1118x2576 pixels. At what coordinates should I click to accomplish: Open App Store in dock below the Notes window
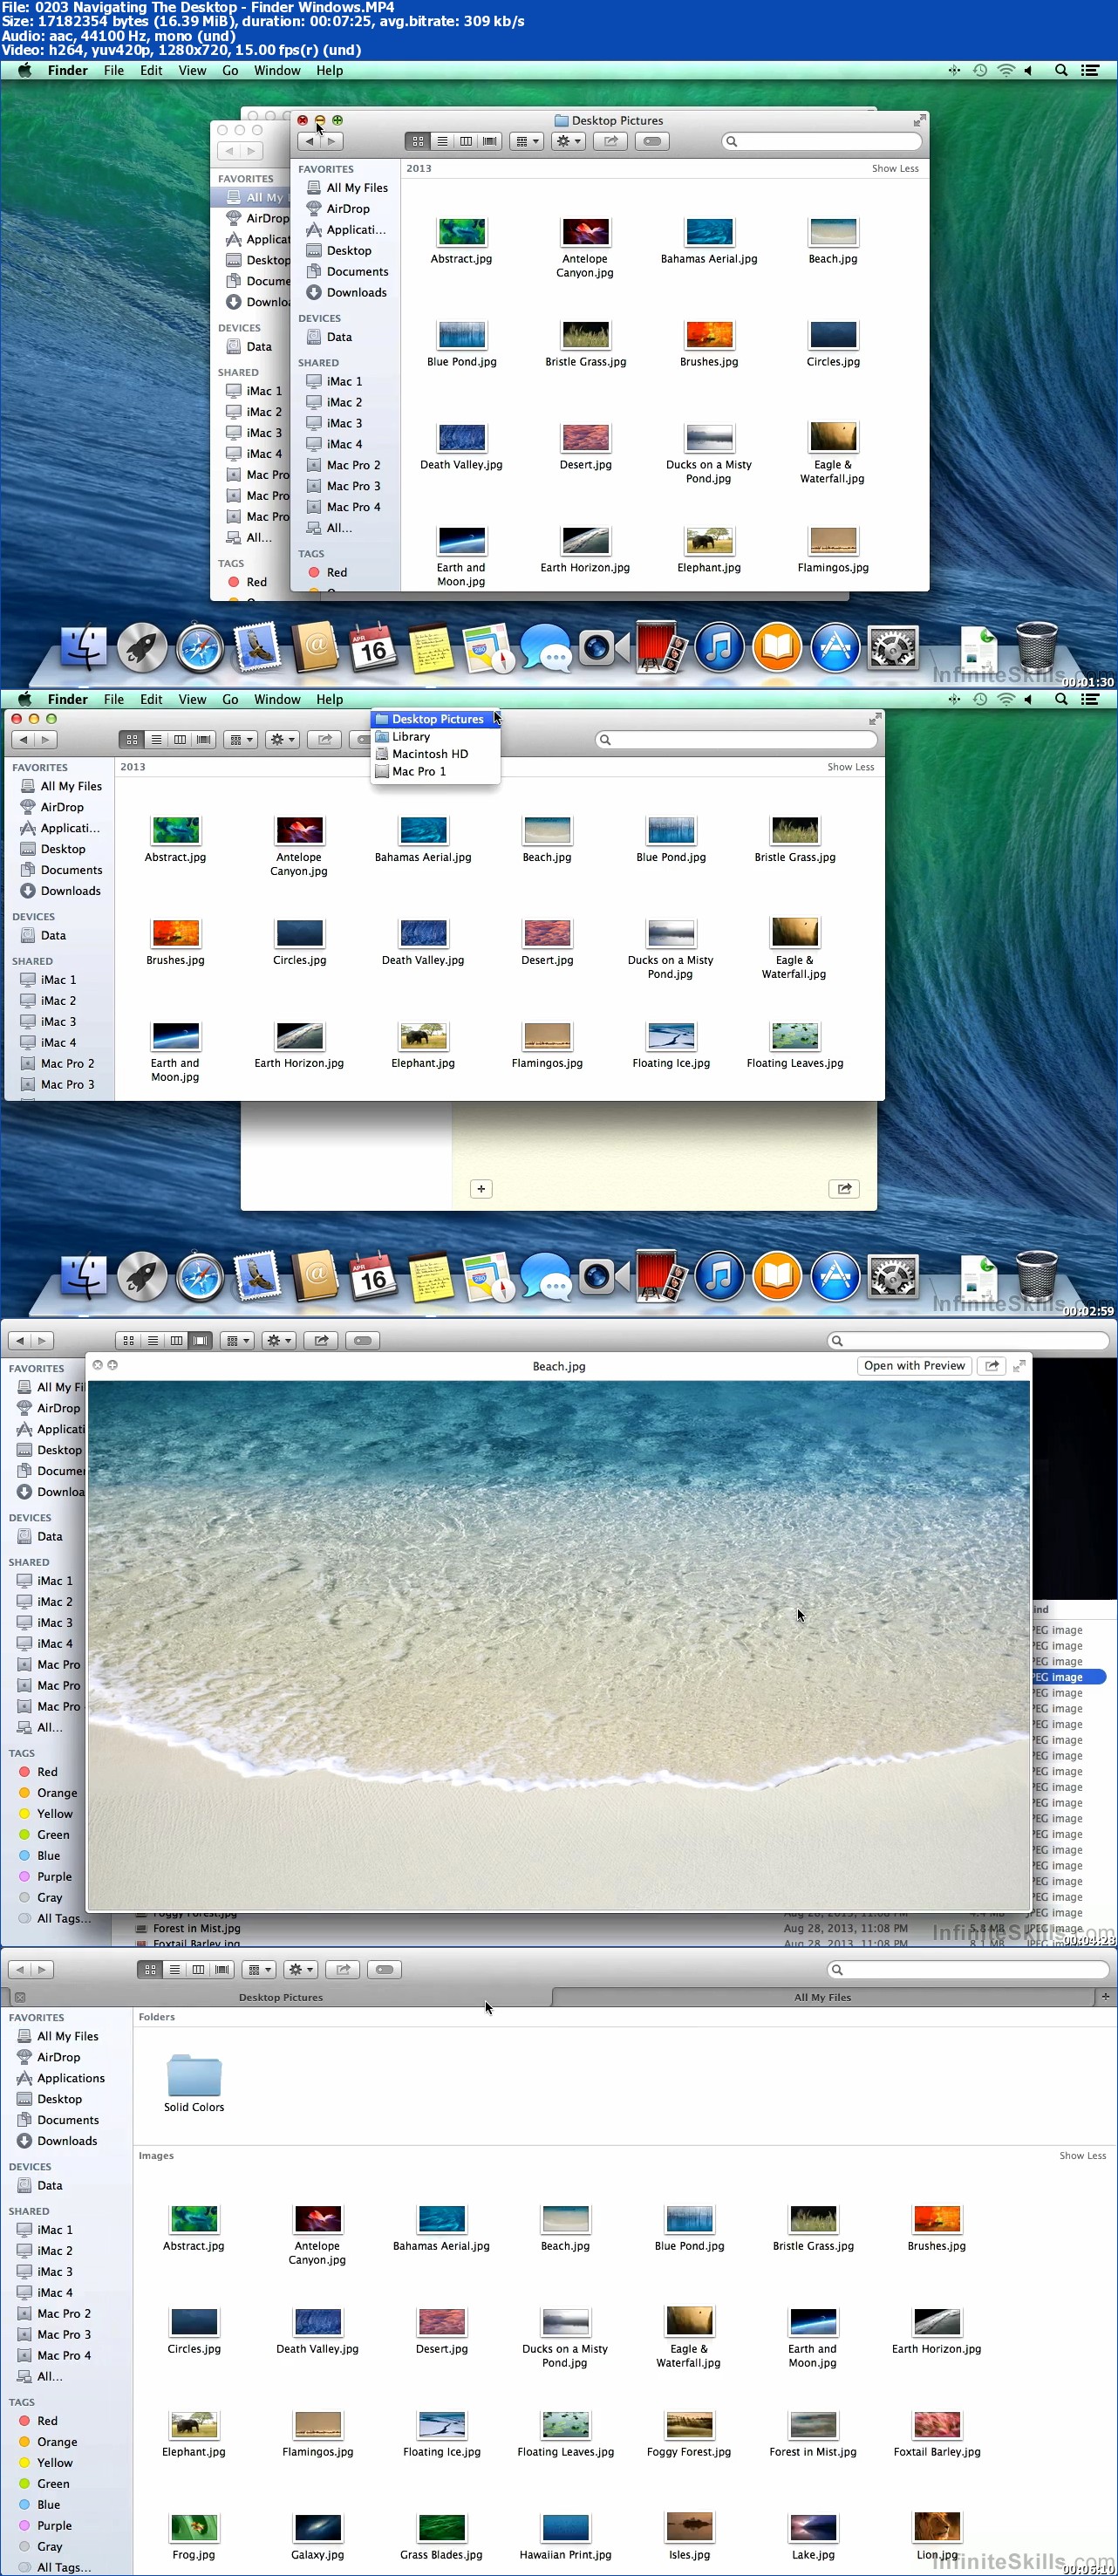(834, 1276)
